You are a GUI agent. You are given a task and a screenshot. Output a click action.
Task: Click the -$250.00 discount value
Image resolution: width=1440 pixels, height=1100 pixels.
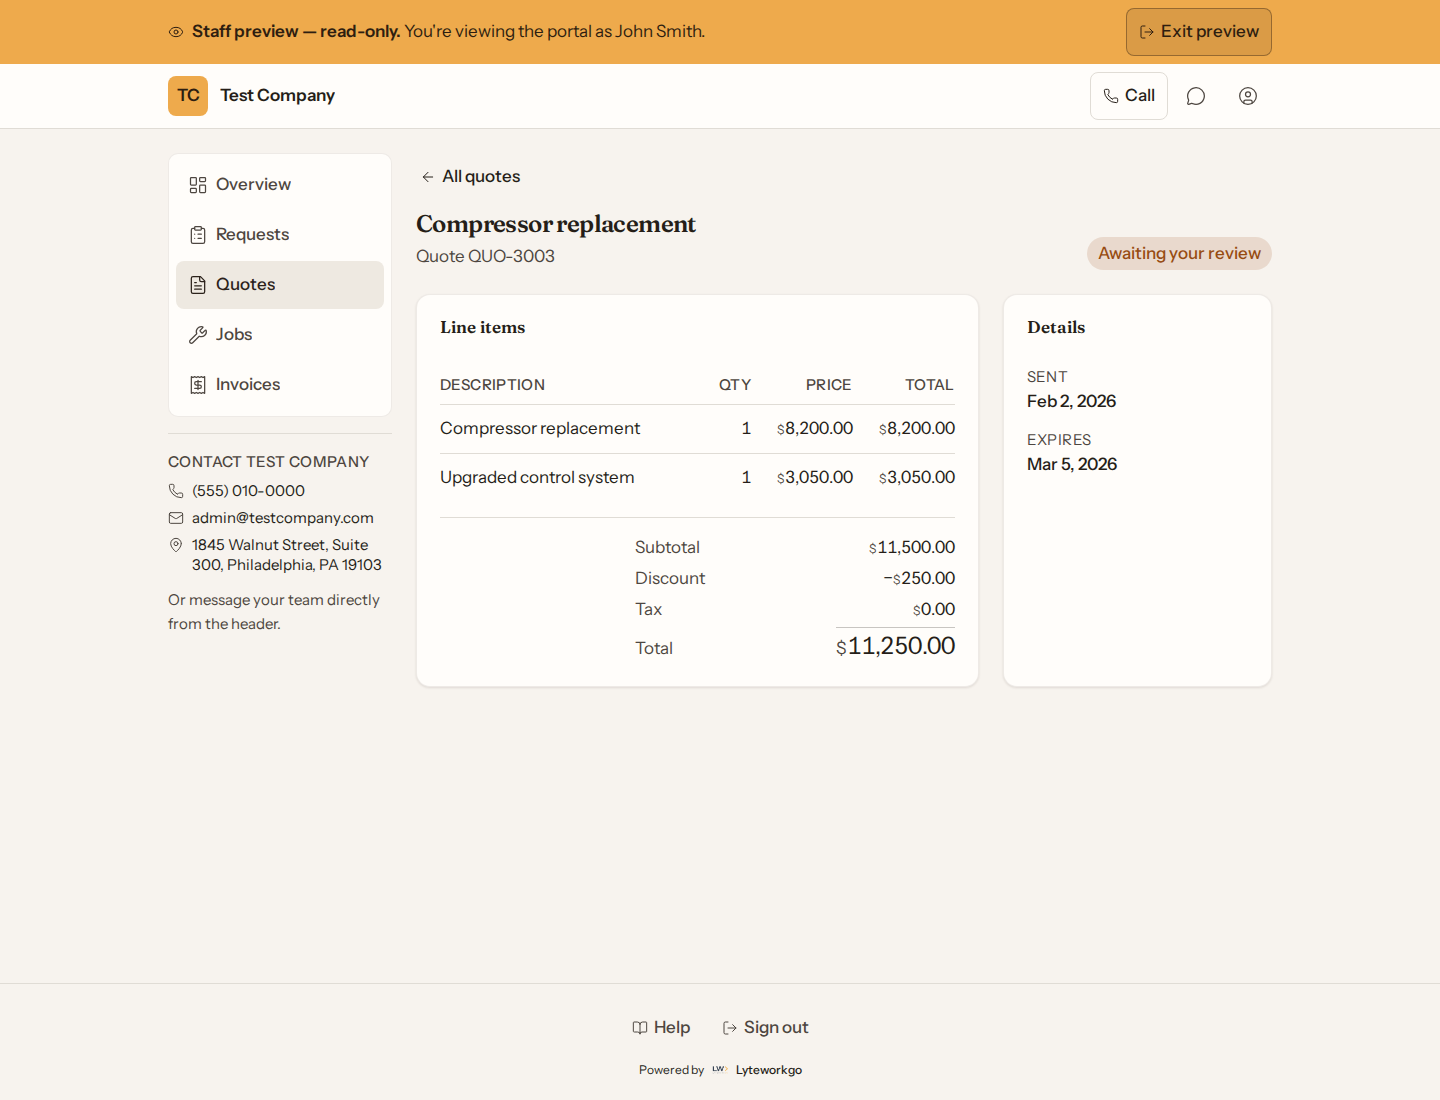tap(919, 578)
